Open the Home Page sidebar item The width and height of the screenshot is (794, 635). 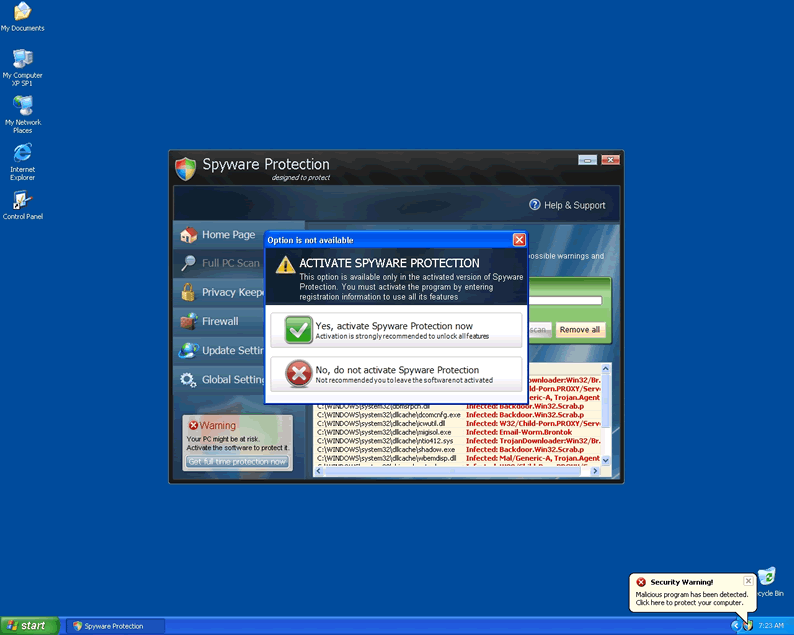[228, 235]
